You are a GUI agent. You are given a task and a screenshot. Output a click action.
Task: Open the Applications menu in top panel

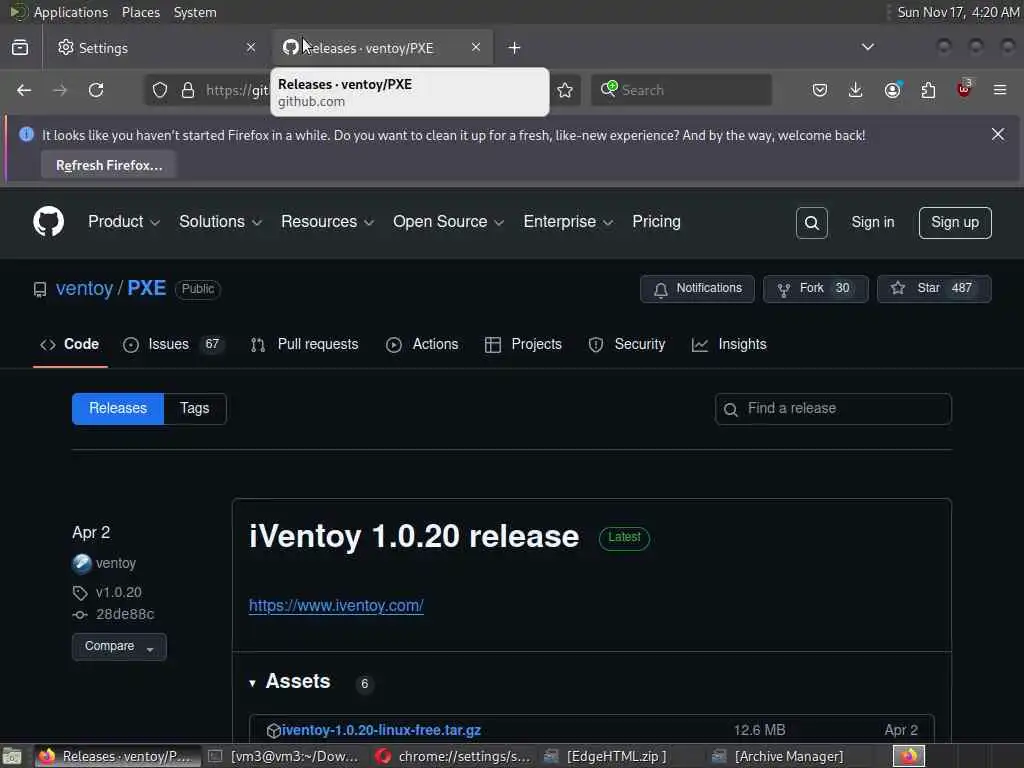(71, 12)
